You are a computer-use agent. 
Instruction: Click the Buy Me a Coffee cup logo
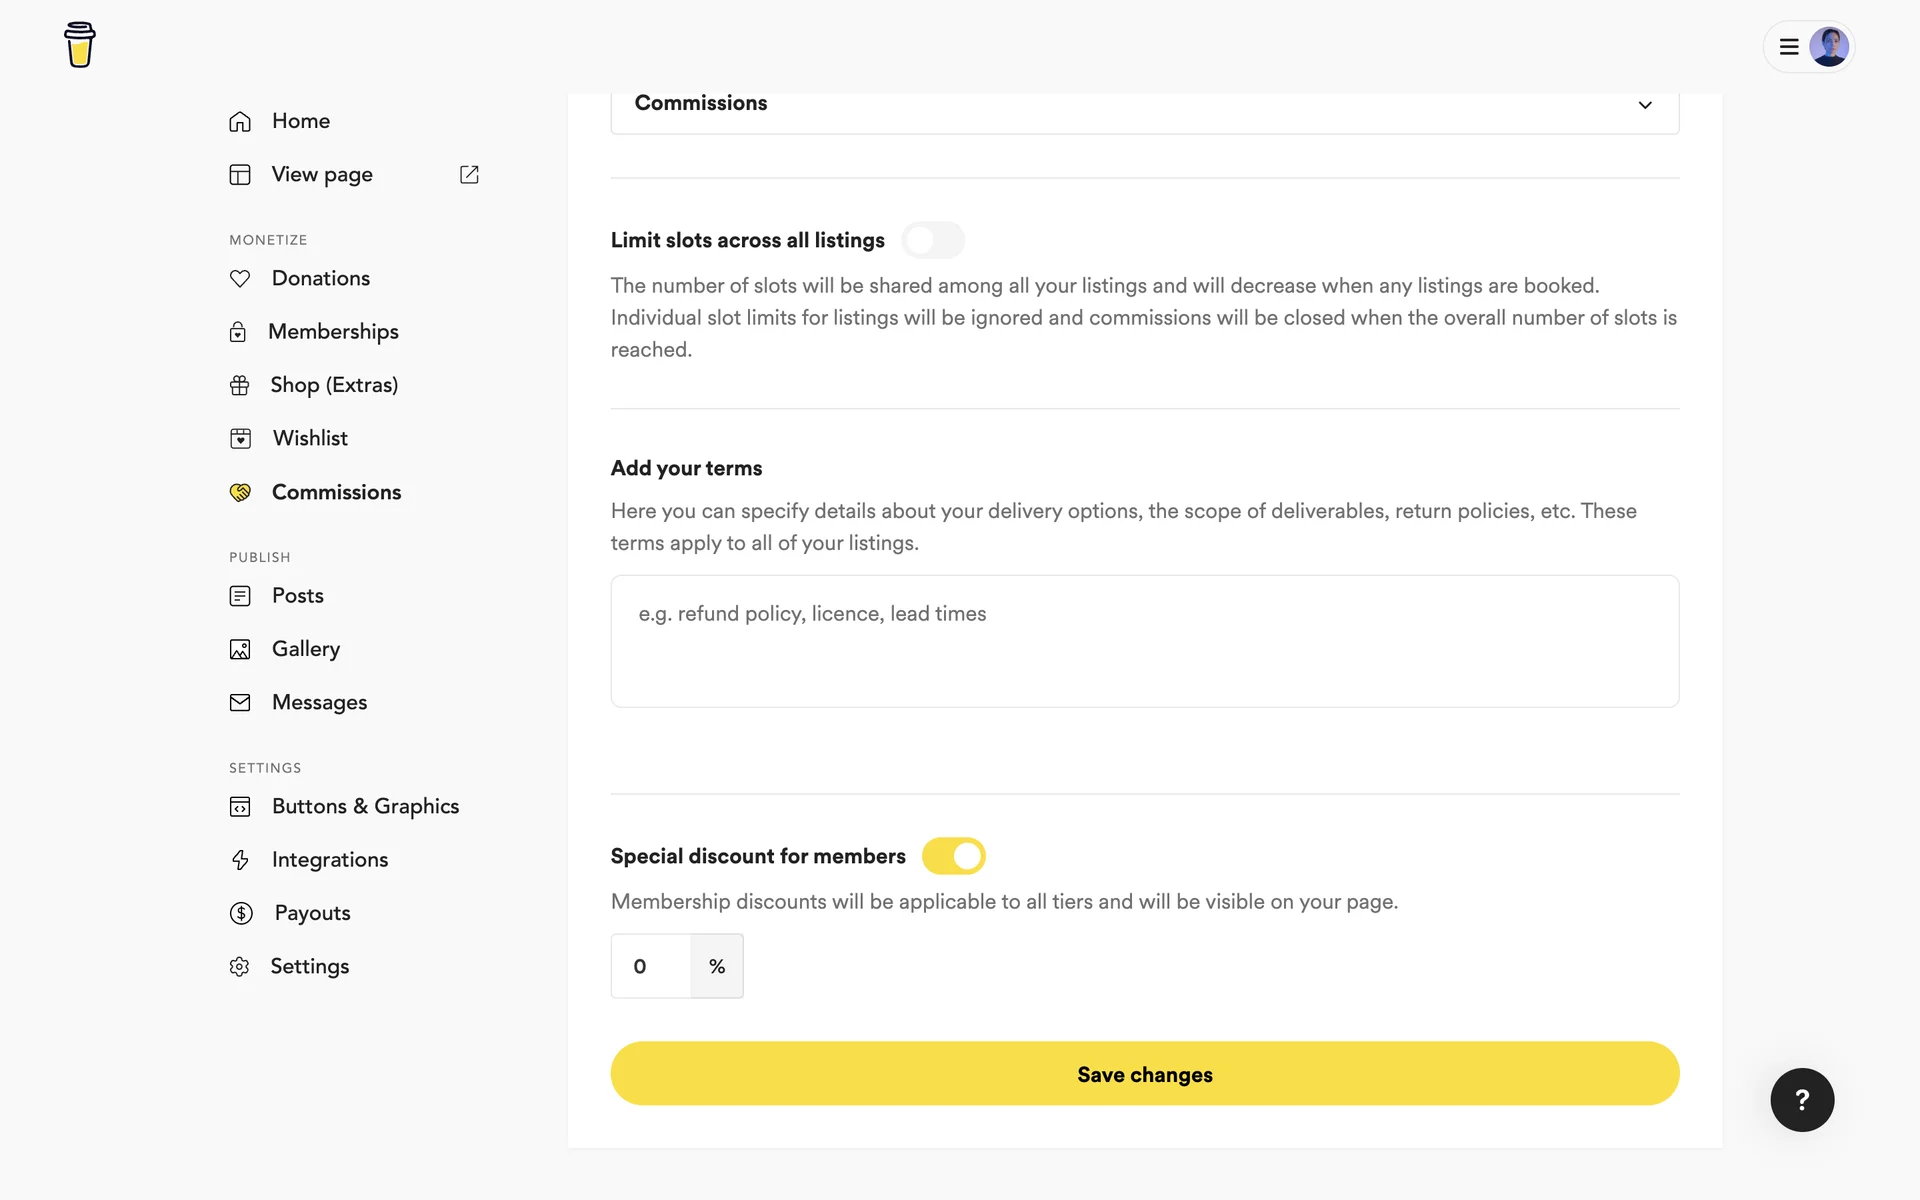(79, 45)
